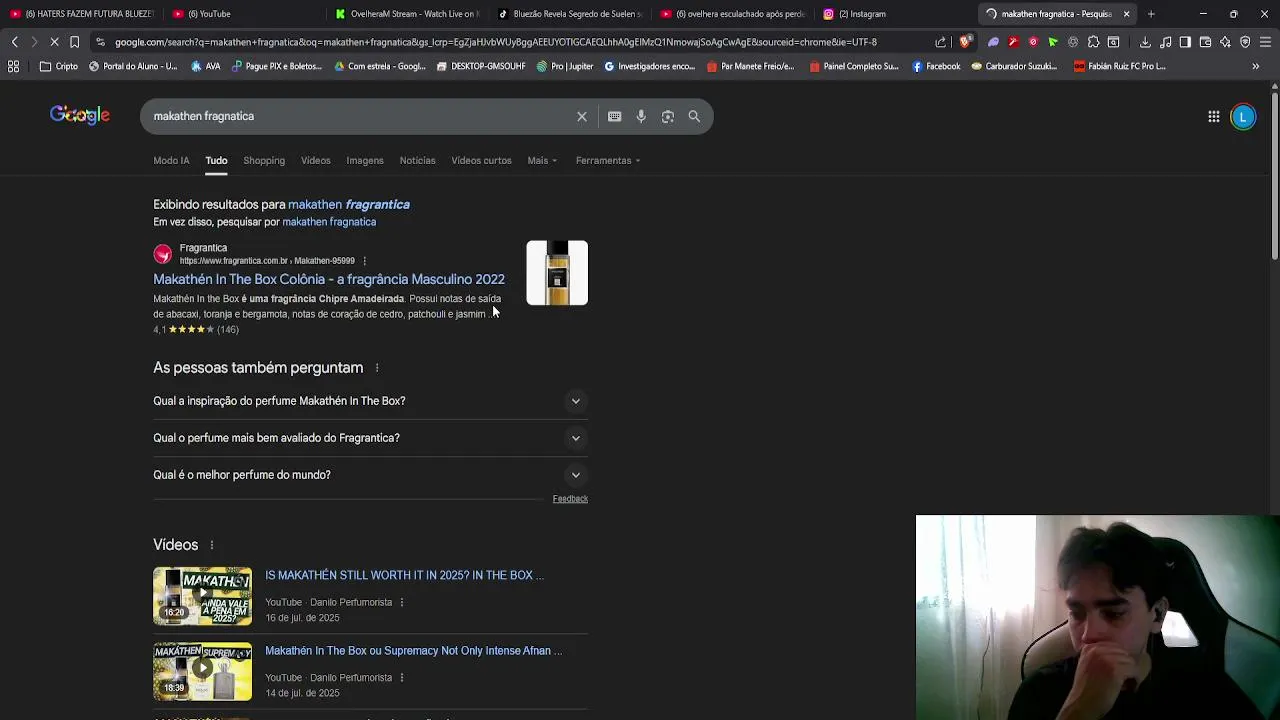Play the 16:20 Makathén video thumbnail
The width and height of the screenshot is (1280, 720).
tap(202, 596)
